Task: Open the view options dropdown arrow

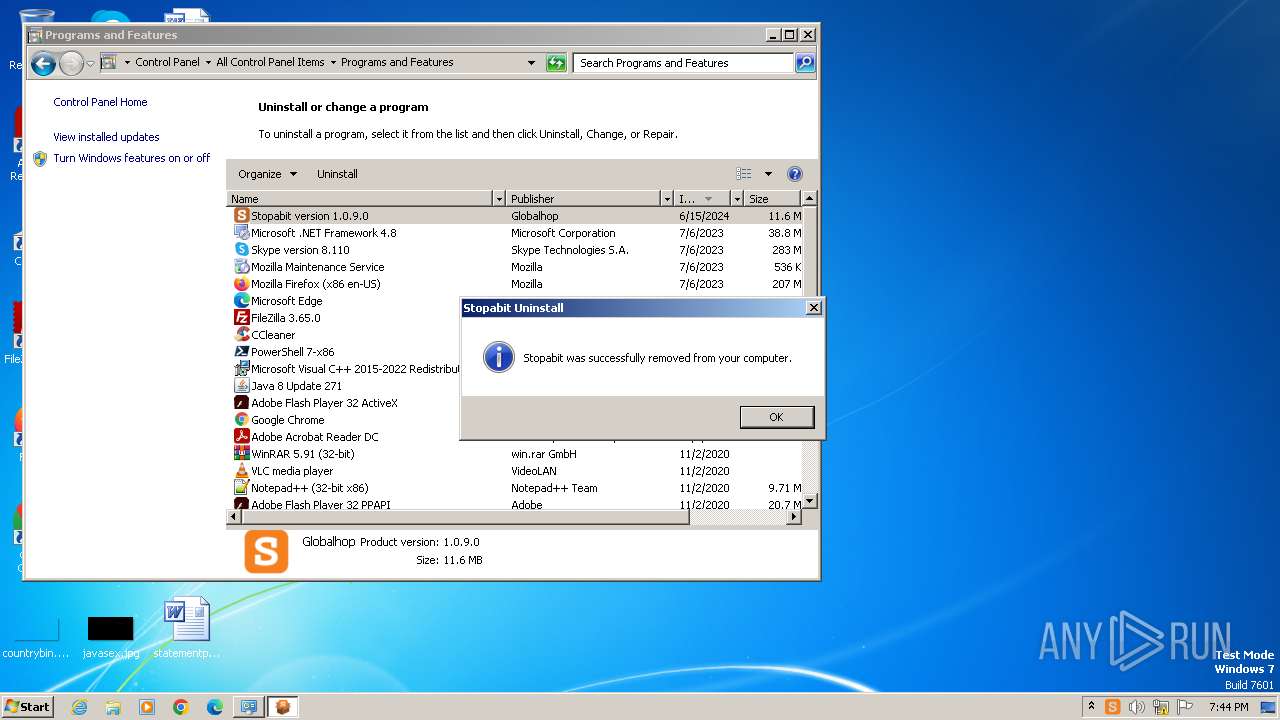Action: (768, 174)
